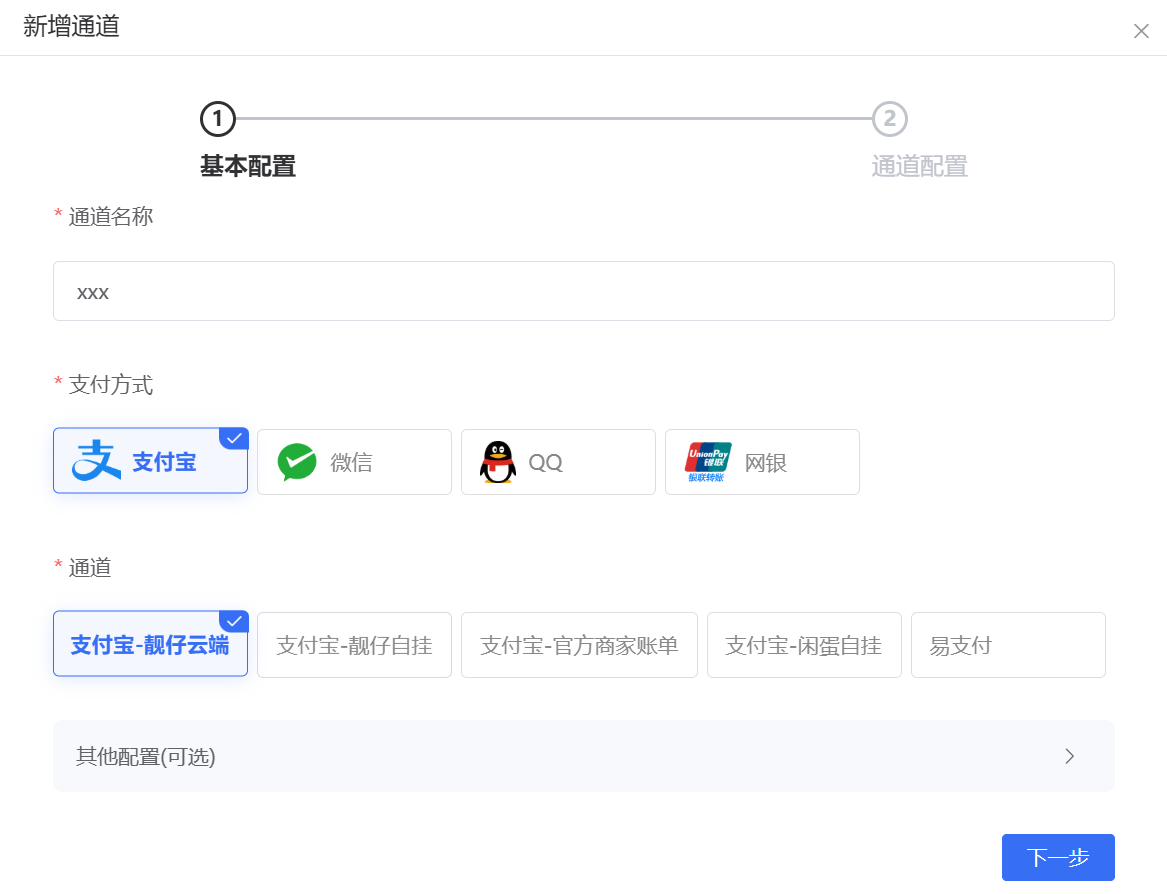This screenshot has width=1167, height=894.
Task: Focus the 通道名称 input field
Action: [584, 291]
